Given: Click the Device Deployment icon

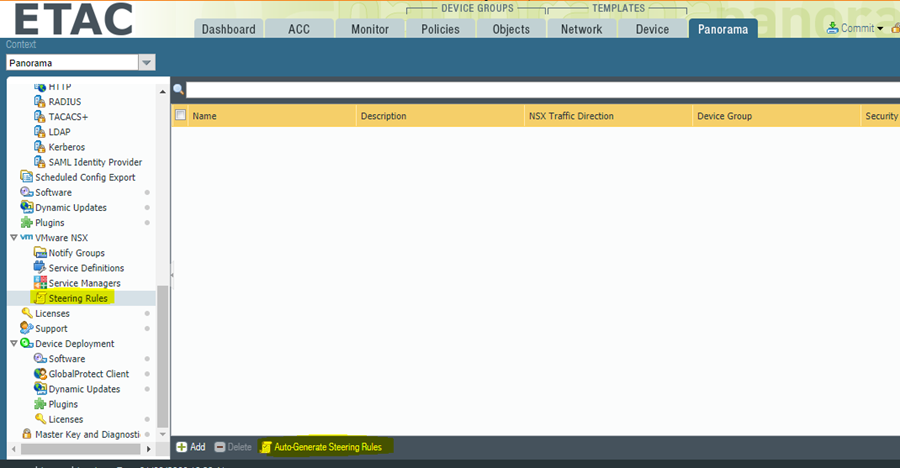Looking at the screenshot, I should tap(26, 343).
